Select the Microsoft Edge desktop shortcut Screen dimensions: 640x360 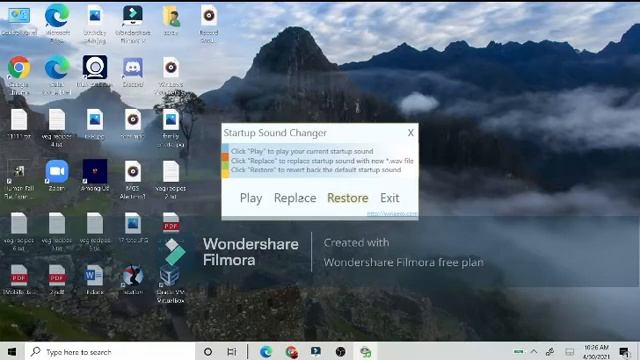[x=57, y=23]
